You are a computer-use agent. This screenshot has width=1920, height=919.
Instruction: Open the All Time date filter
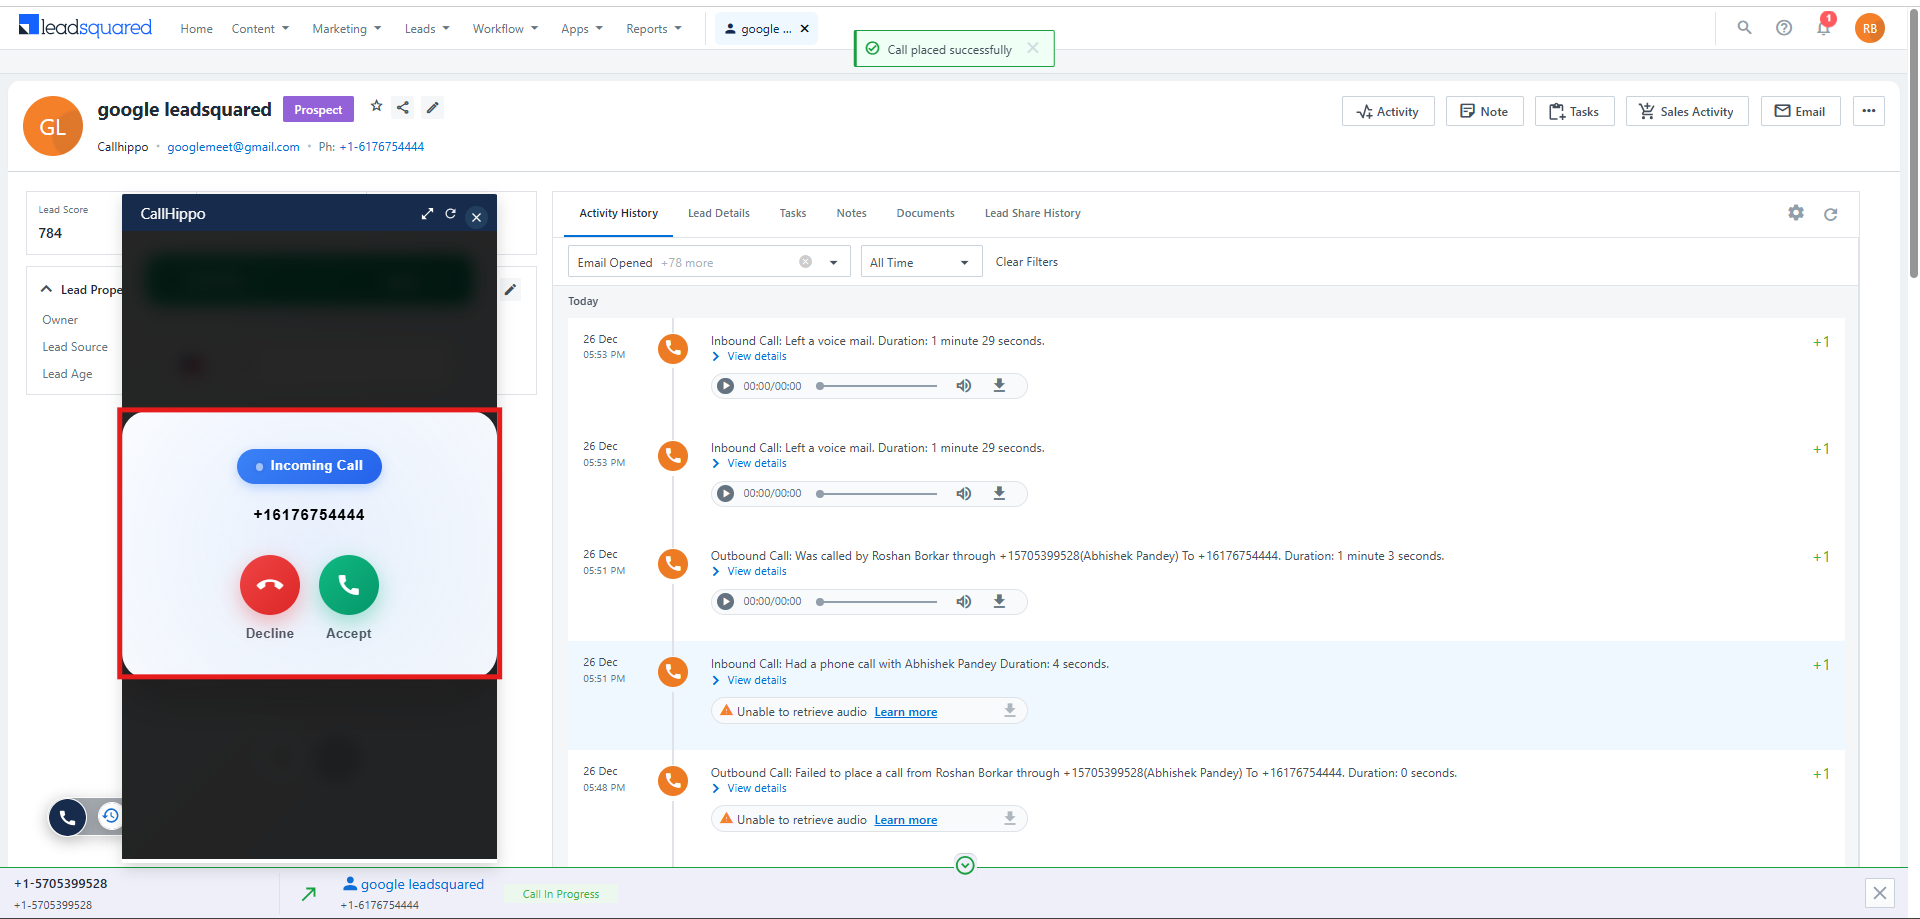(x=921, y=262)
